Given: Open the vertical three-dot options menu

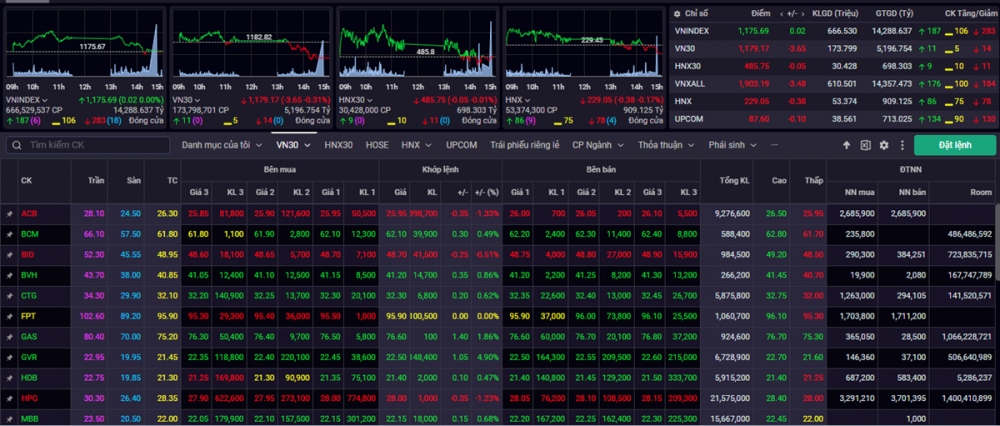Looking at the screenshot, I should [902, 145].
